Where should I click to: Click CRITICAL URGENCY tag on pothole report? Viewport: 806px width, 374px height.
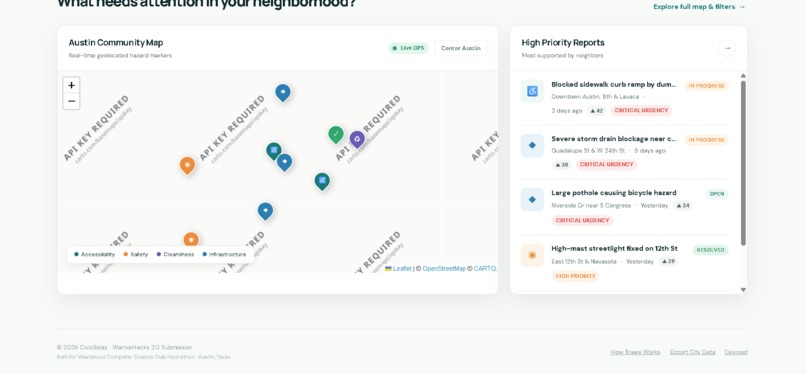[x=582, y=220]
